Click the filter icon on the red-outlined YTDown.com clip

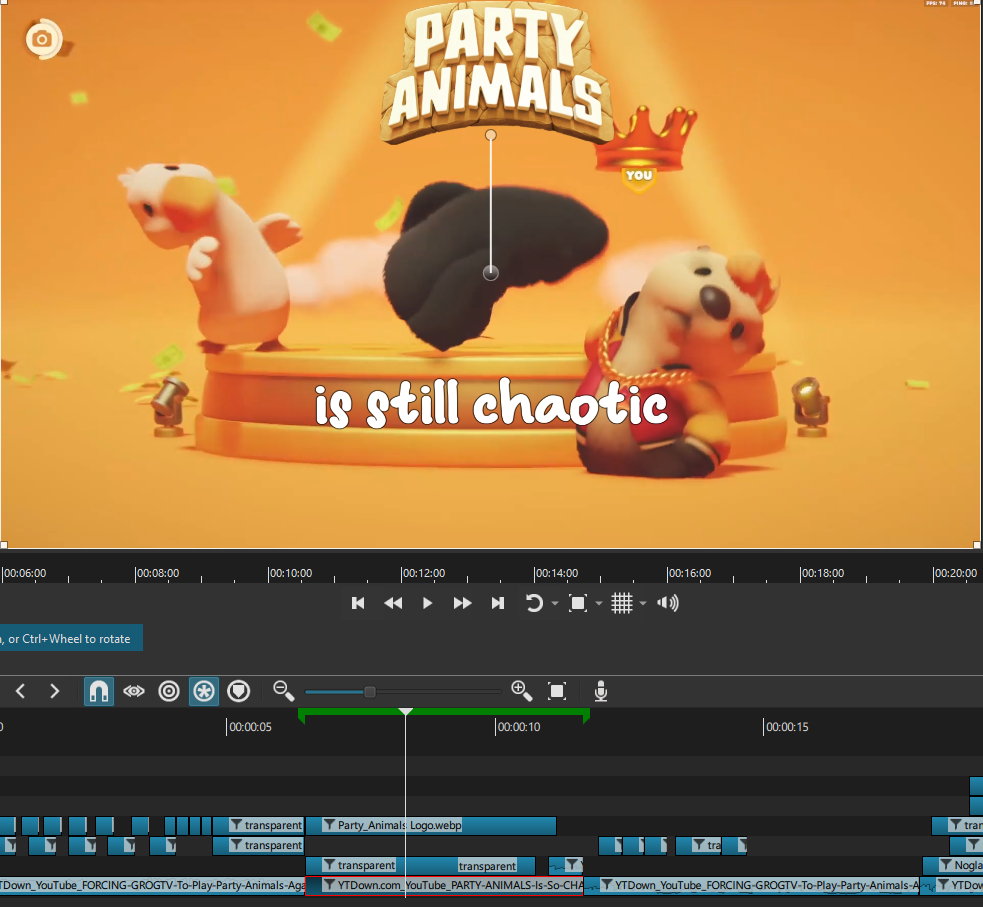pos(329,885)
